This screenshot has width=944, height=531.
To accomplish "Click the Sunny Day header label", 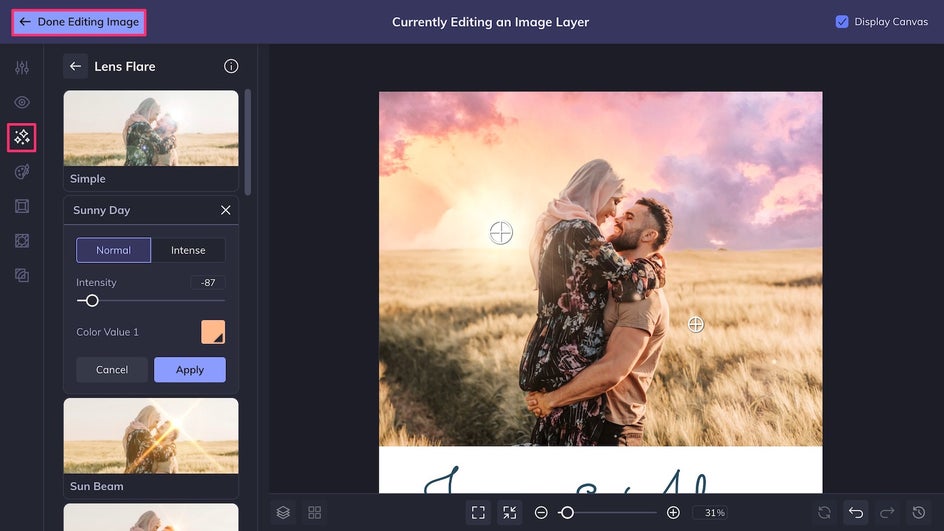I will point(101,210).
